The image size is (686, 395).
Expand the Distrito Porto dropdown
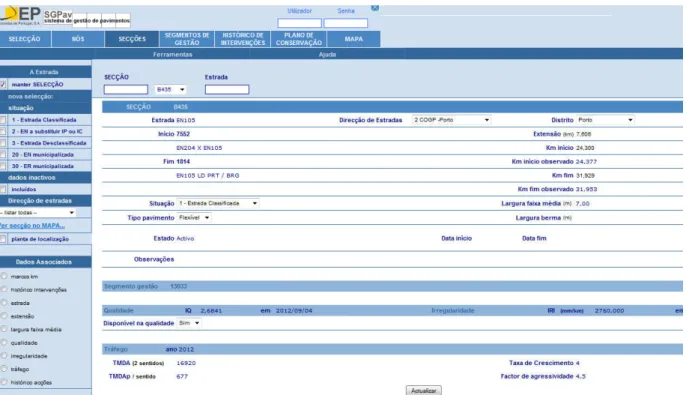[x=605, y=120]
